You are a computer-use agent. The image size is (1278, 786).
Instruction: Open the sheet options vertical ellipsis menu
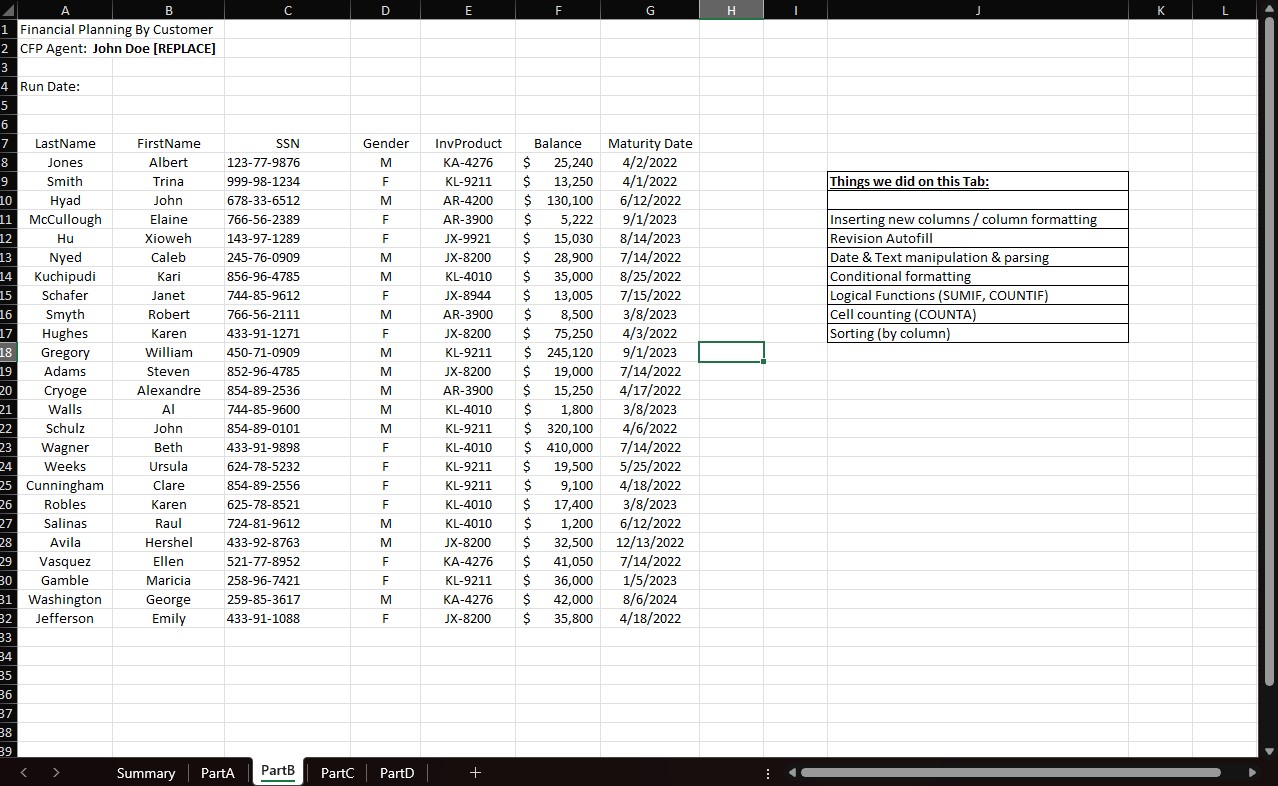[767, 772]
